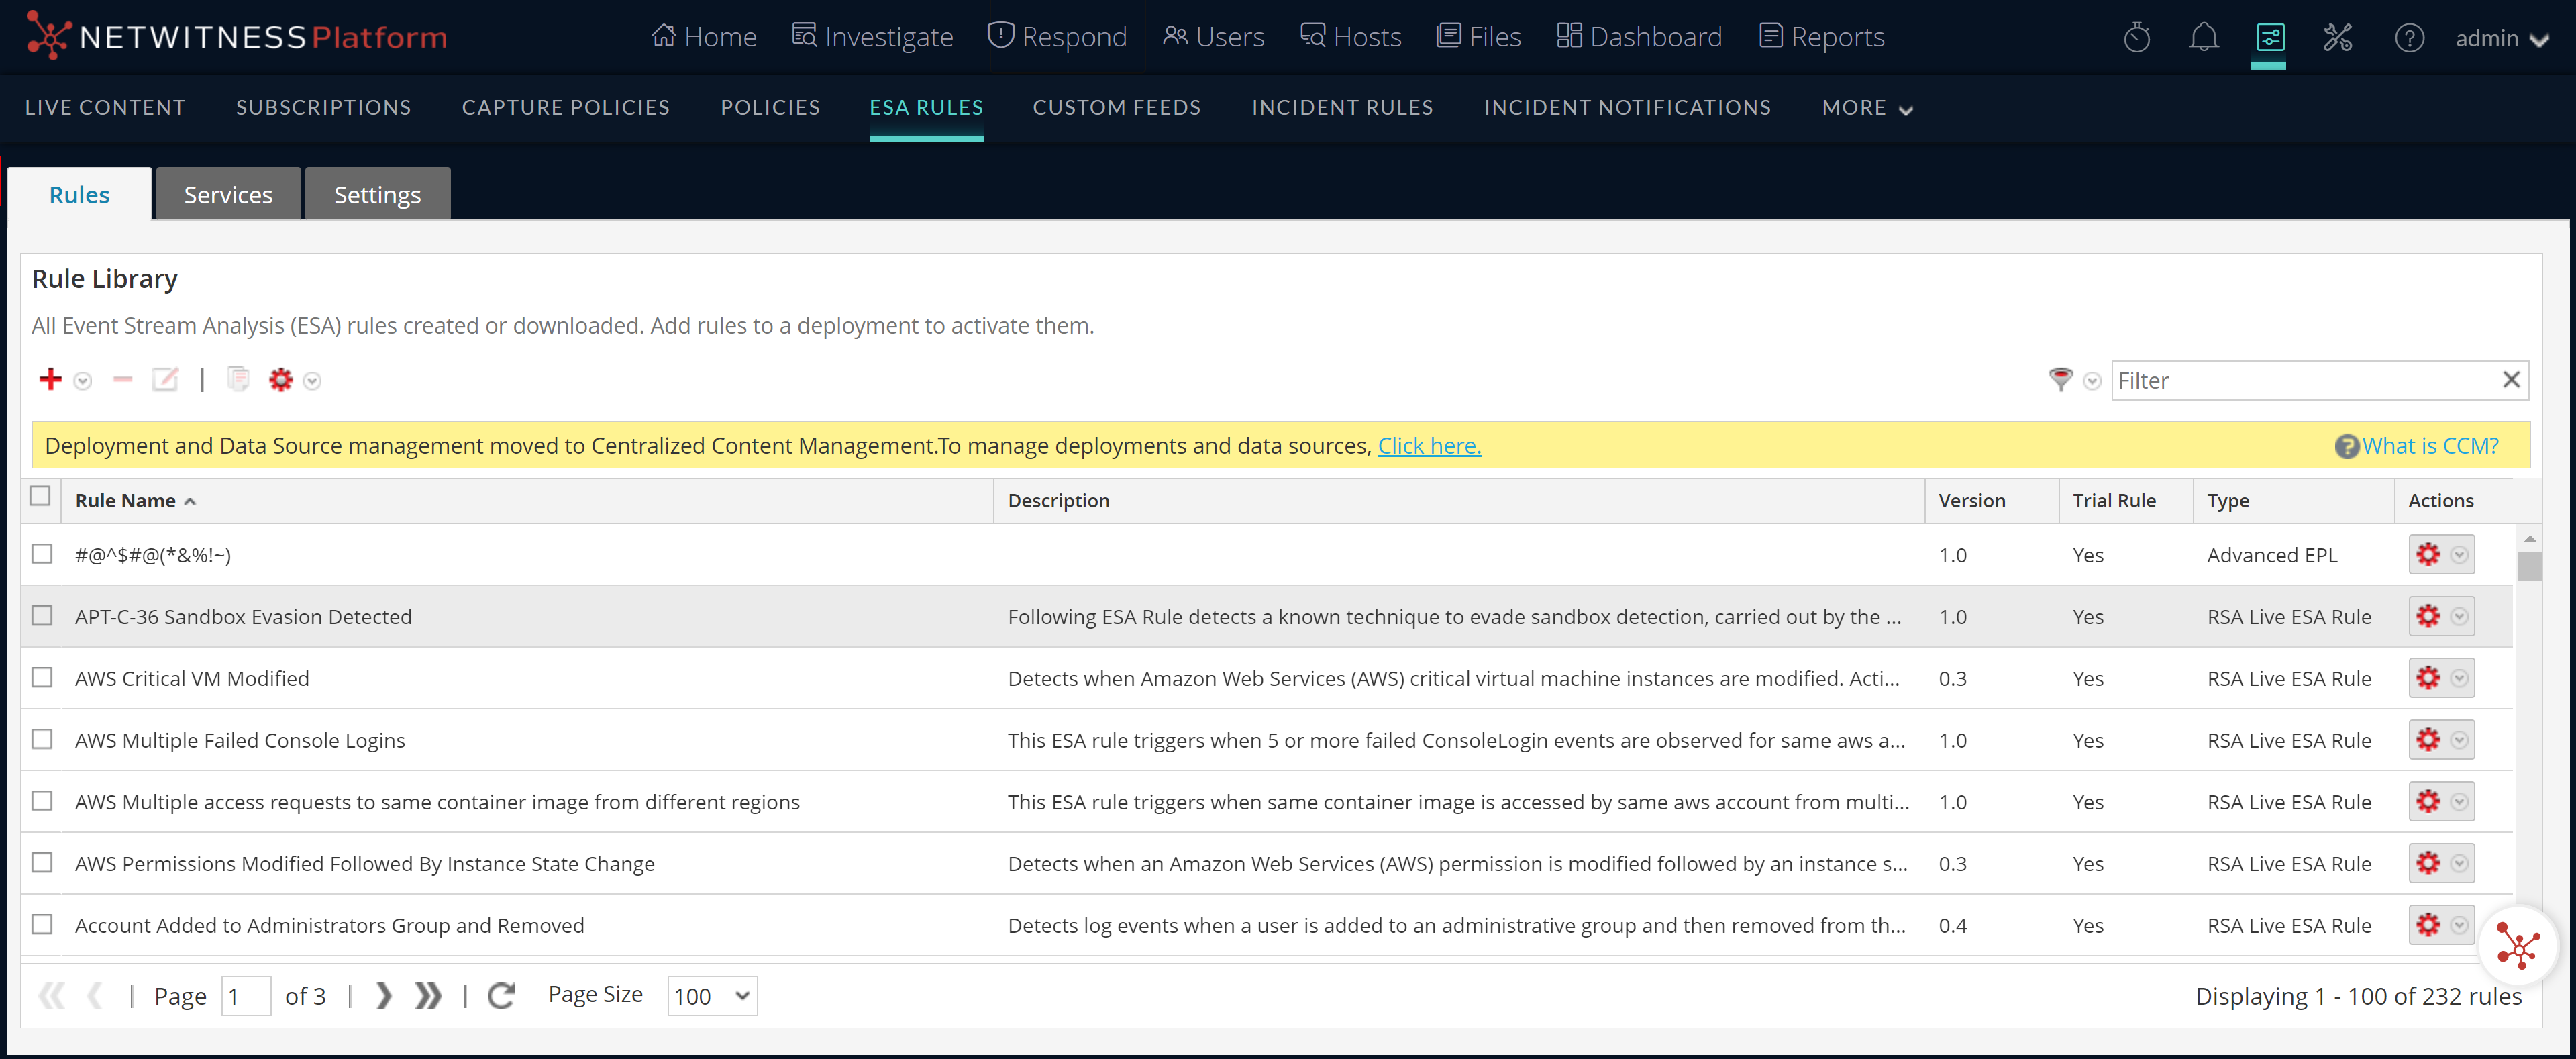Open the Page Size dropdown

point(711,996)
